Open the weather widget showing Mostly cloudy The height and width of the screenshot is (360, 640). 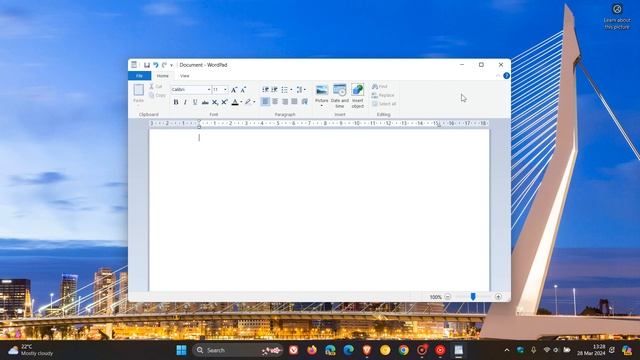(x=31, y=350)
